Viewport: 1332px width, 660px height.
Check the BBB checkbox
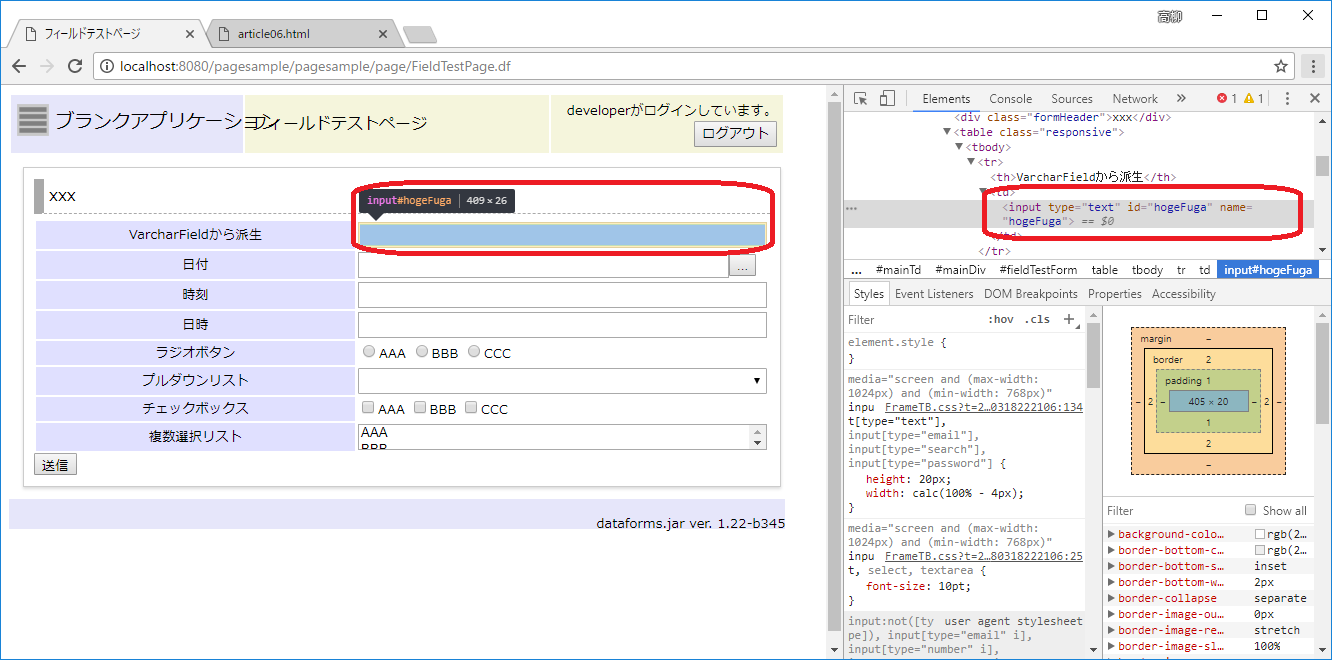coord(420,408)
